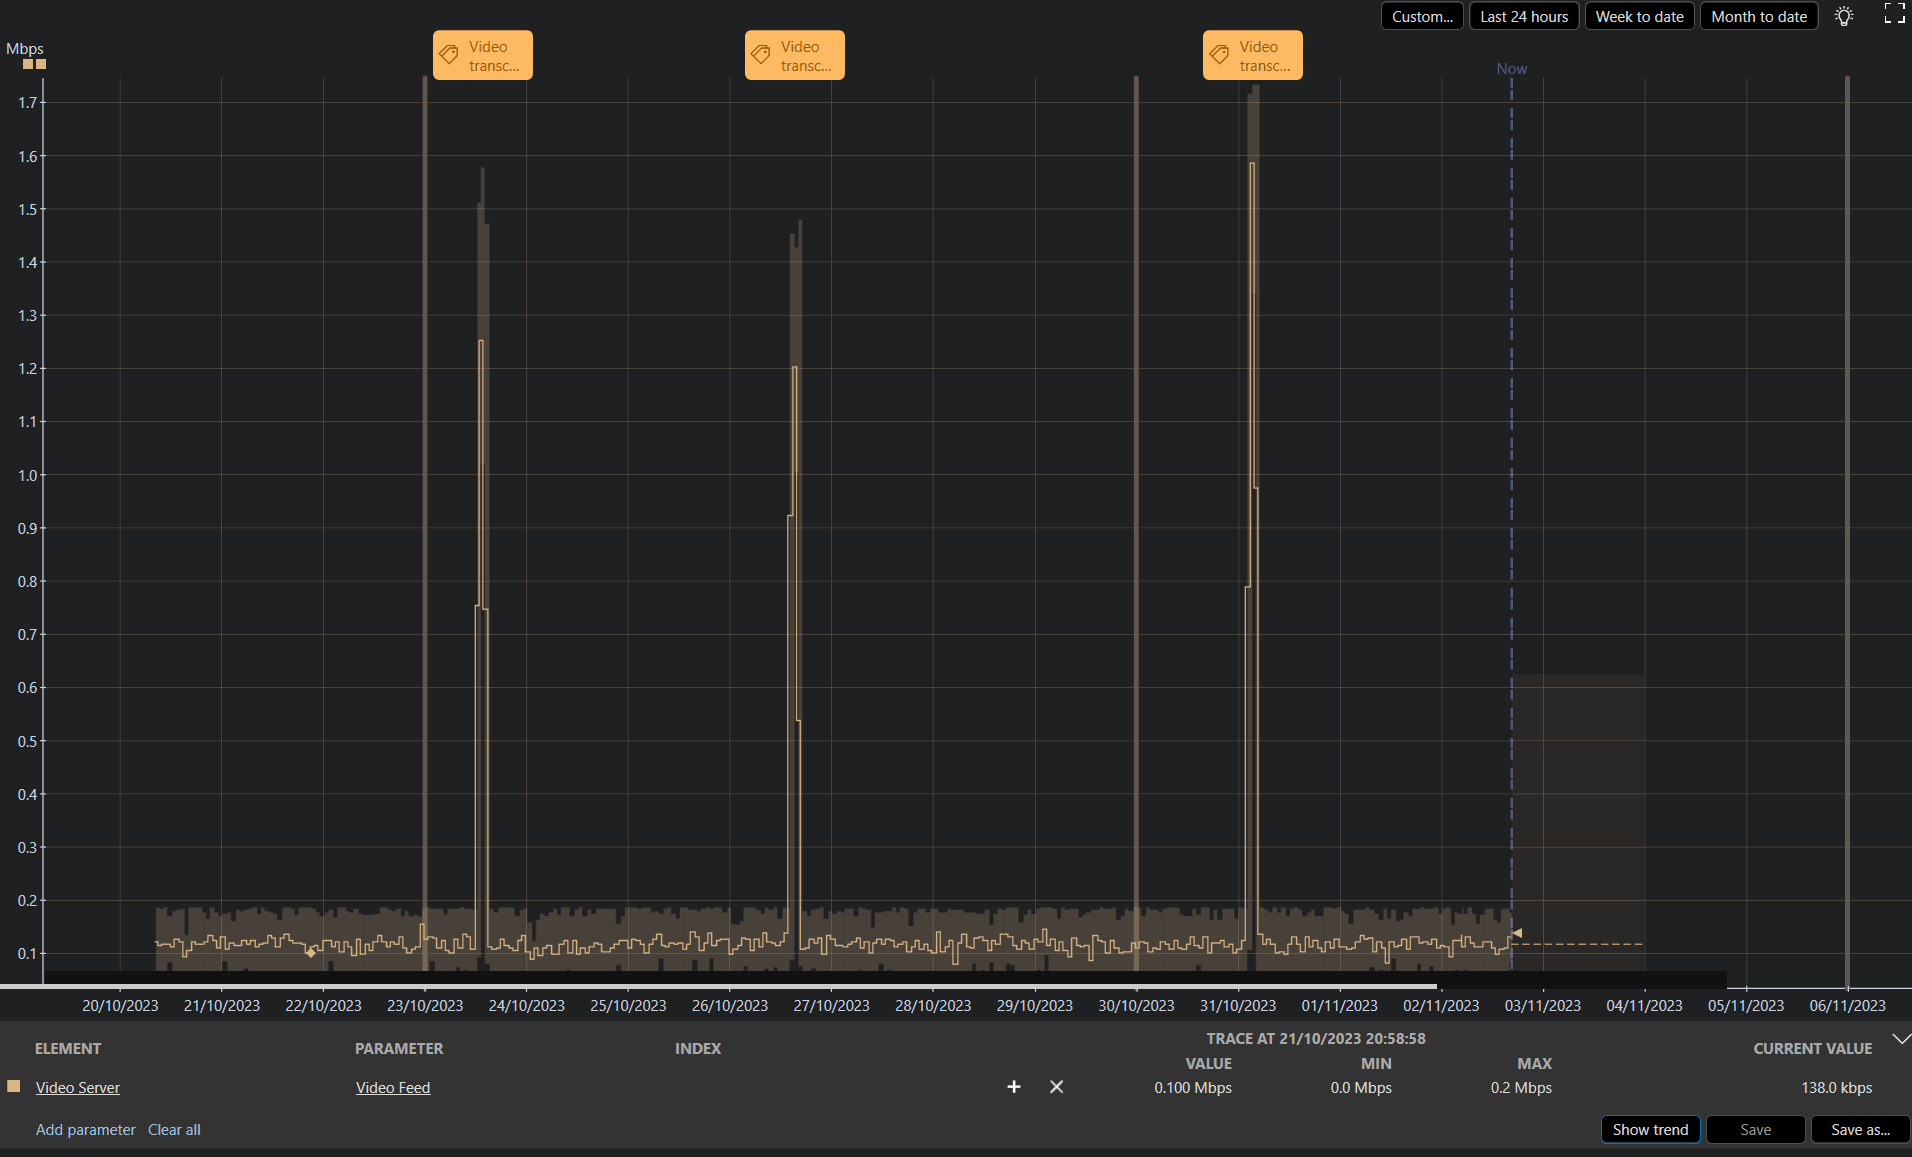The height and width of the screenshot is (1157, 1912).
Task: Switch to Week to date range
Action: click(x=1639, y=16)
